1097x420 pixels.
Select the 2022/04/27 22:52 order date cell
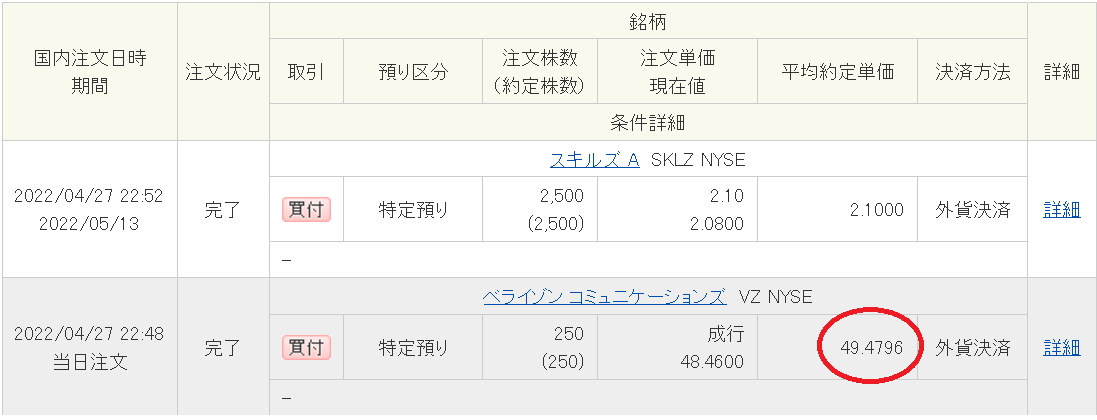[89, 197]
